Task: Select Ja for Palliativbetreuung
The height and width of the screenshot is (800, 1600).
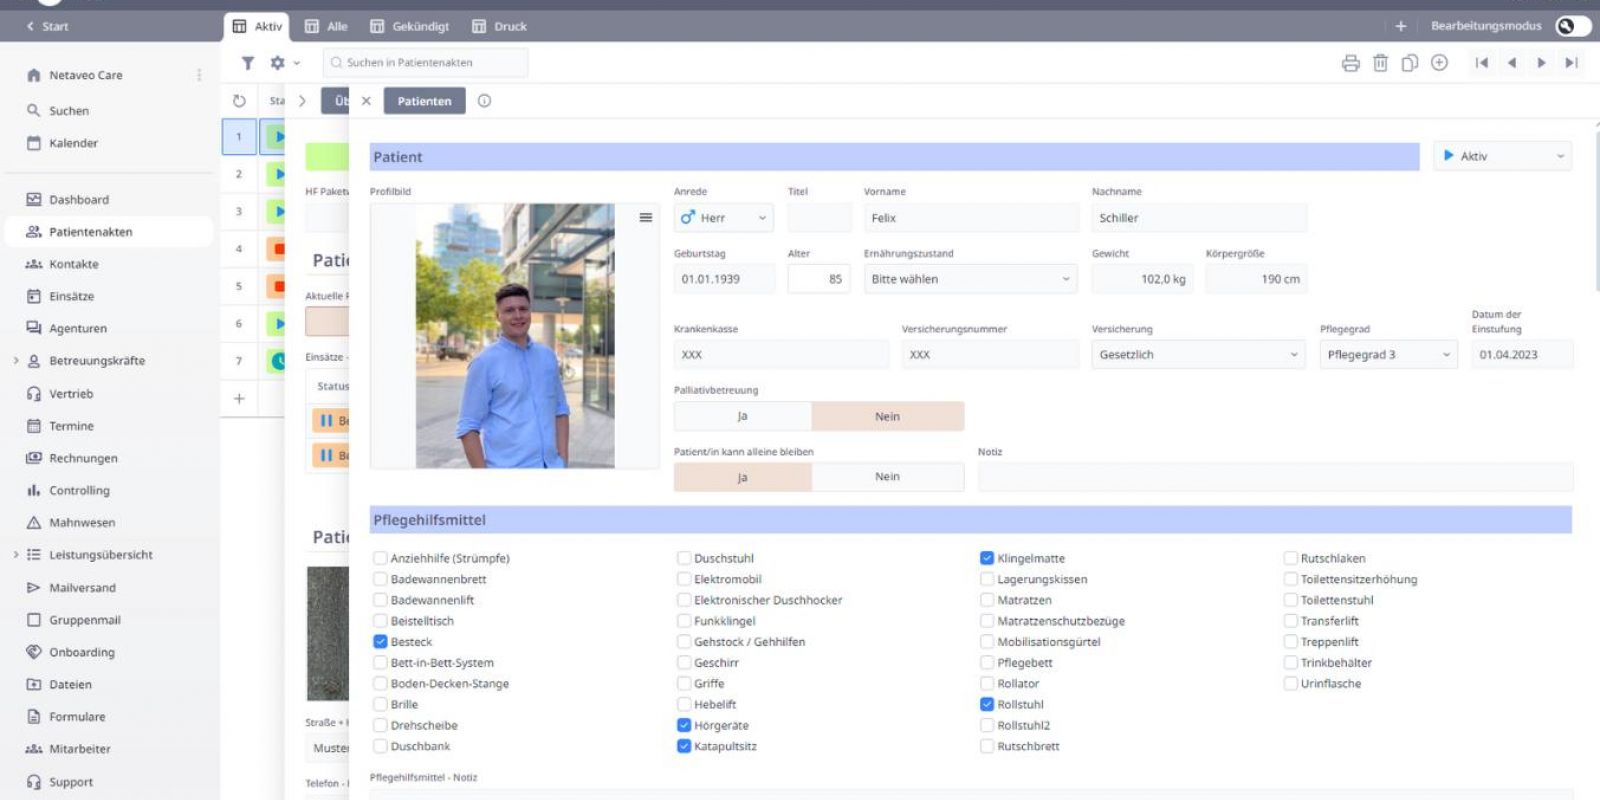Action: coord(742,416)
